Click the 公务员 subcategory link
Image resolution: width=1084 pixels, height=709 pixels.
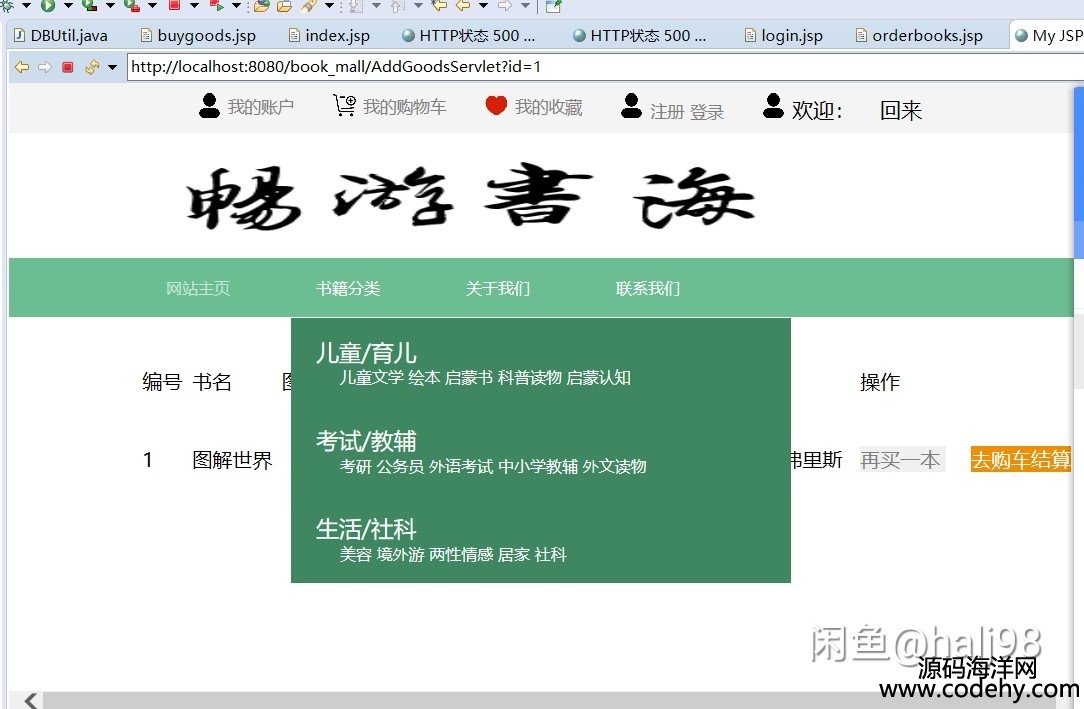[x=400, y=466]
